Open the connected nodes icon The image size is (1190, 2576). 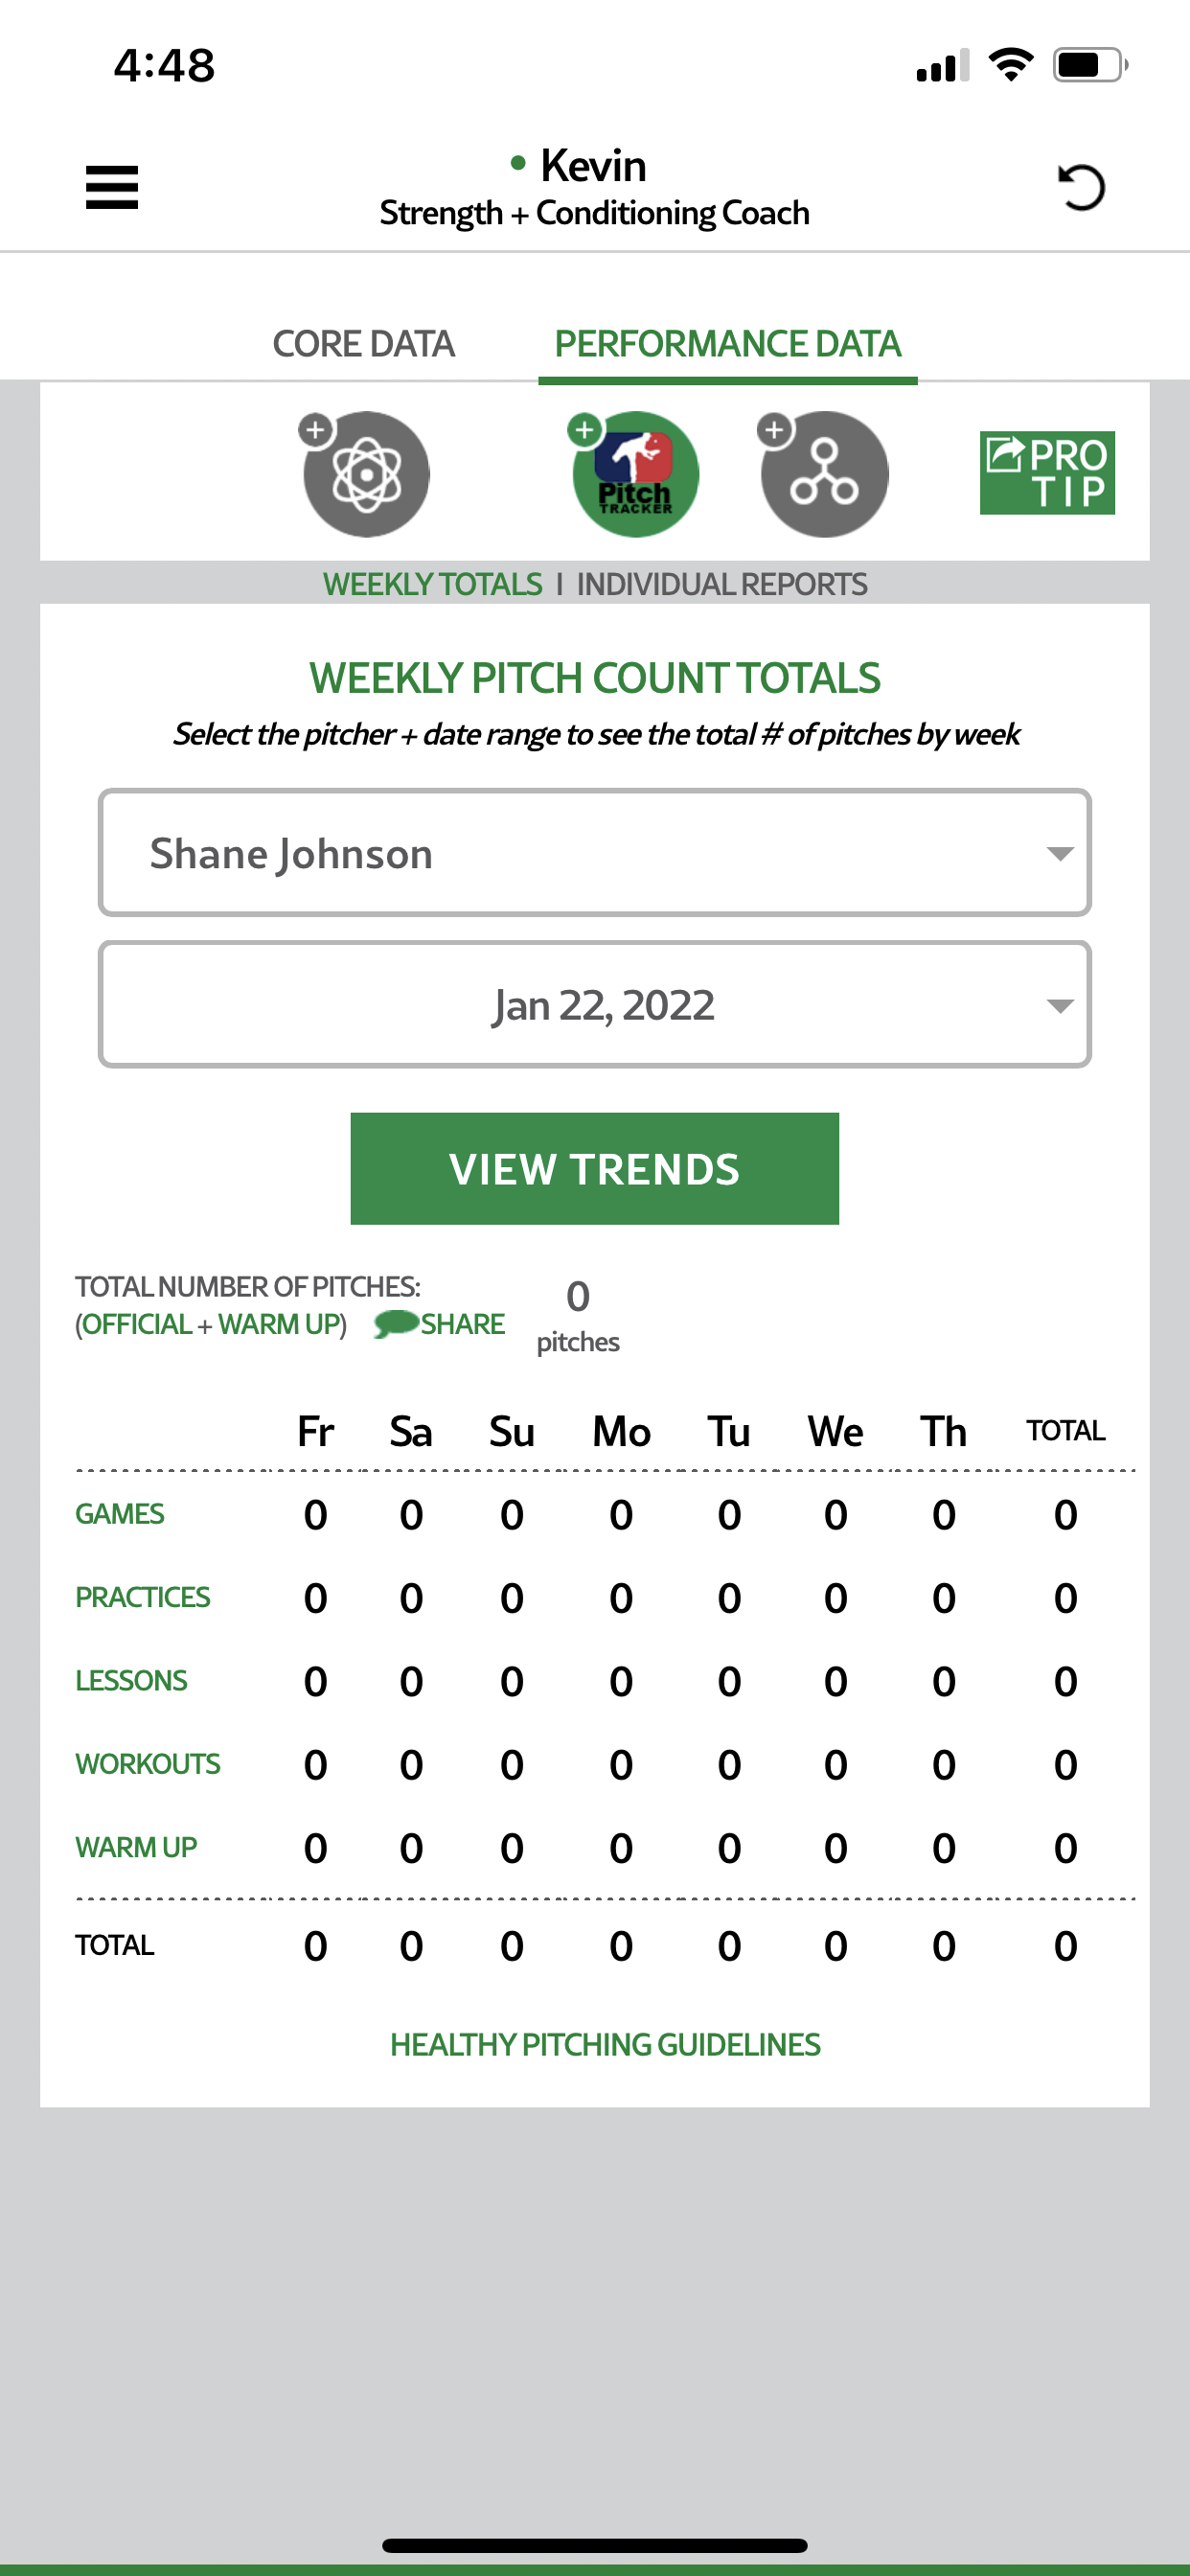824,474
